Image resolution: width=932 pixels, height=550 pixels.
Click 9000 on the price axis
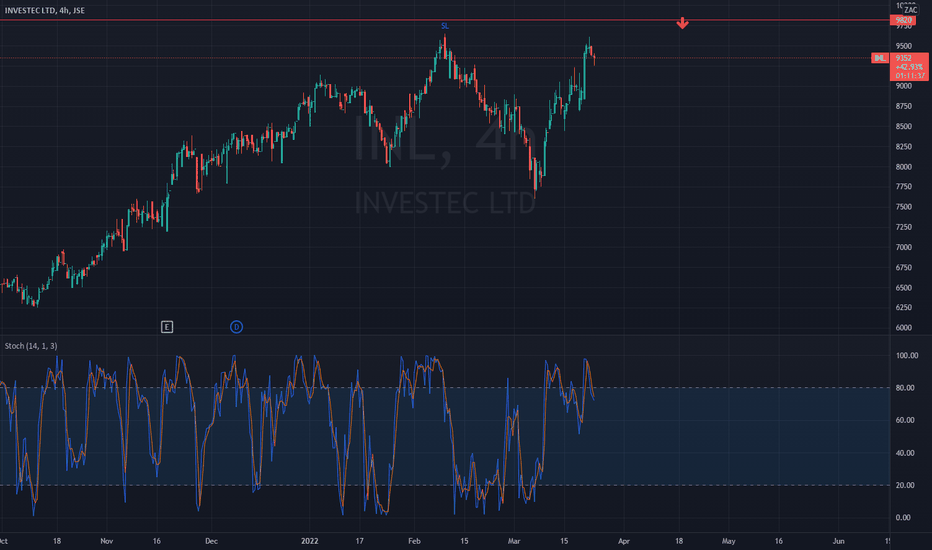click(x=903, y=86)
